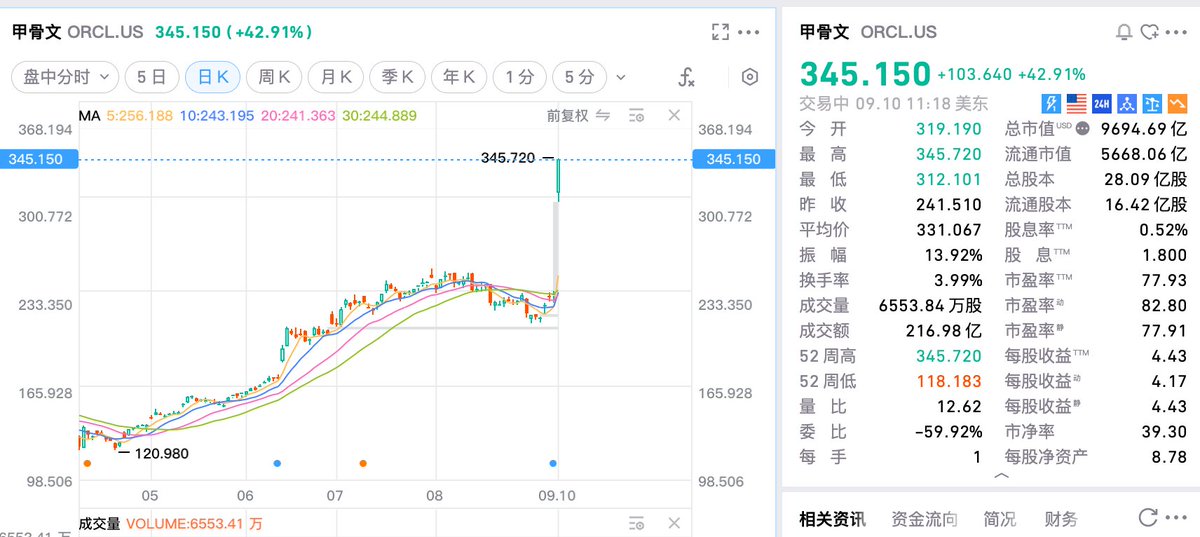Expand more time-interval options chevron
Viewport: 1200px width, 537px height.
click(621, 77)
